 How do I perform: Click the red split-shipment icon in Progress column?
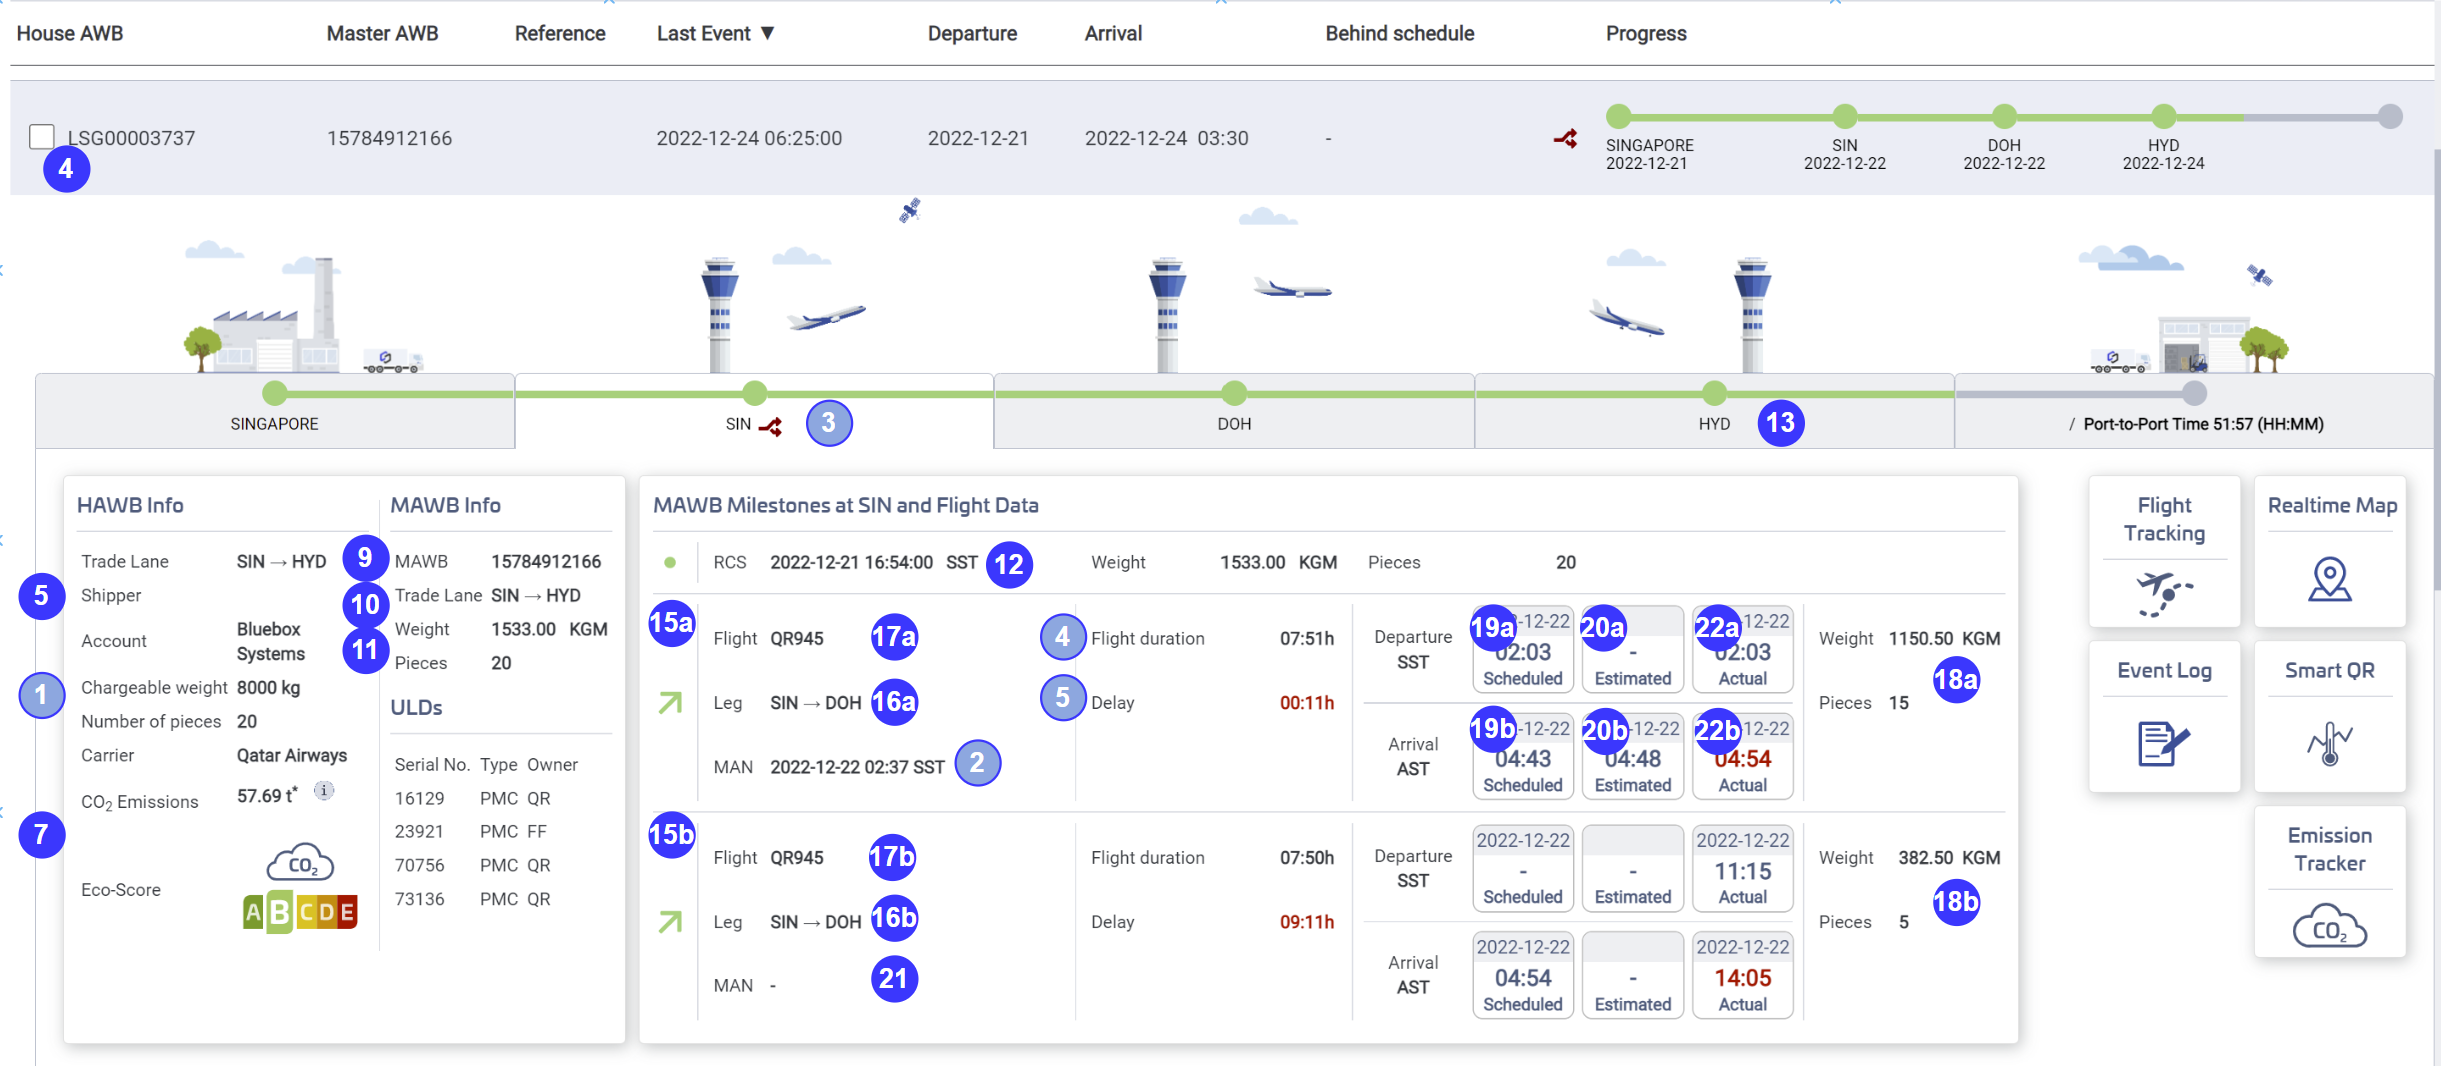(x=1566, y=139)
